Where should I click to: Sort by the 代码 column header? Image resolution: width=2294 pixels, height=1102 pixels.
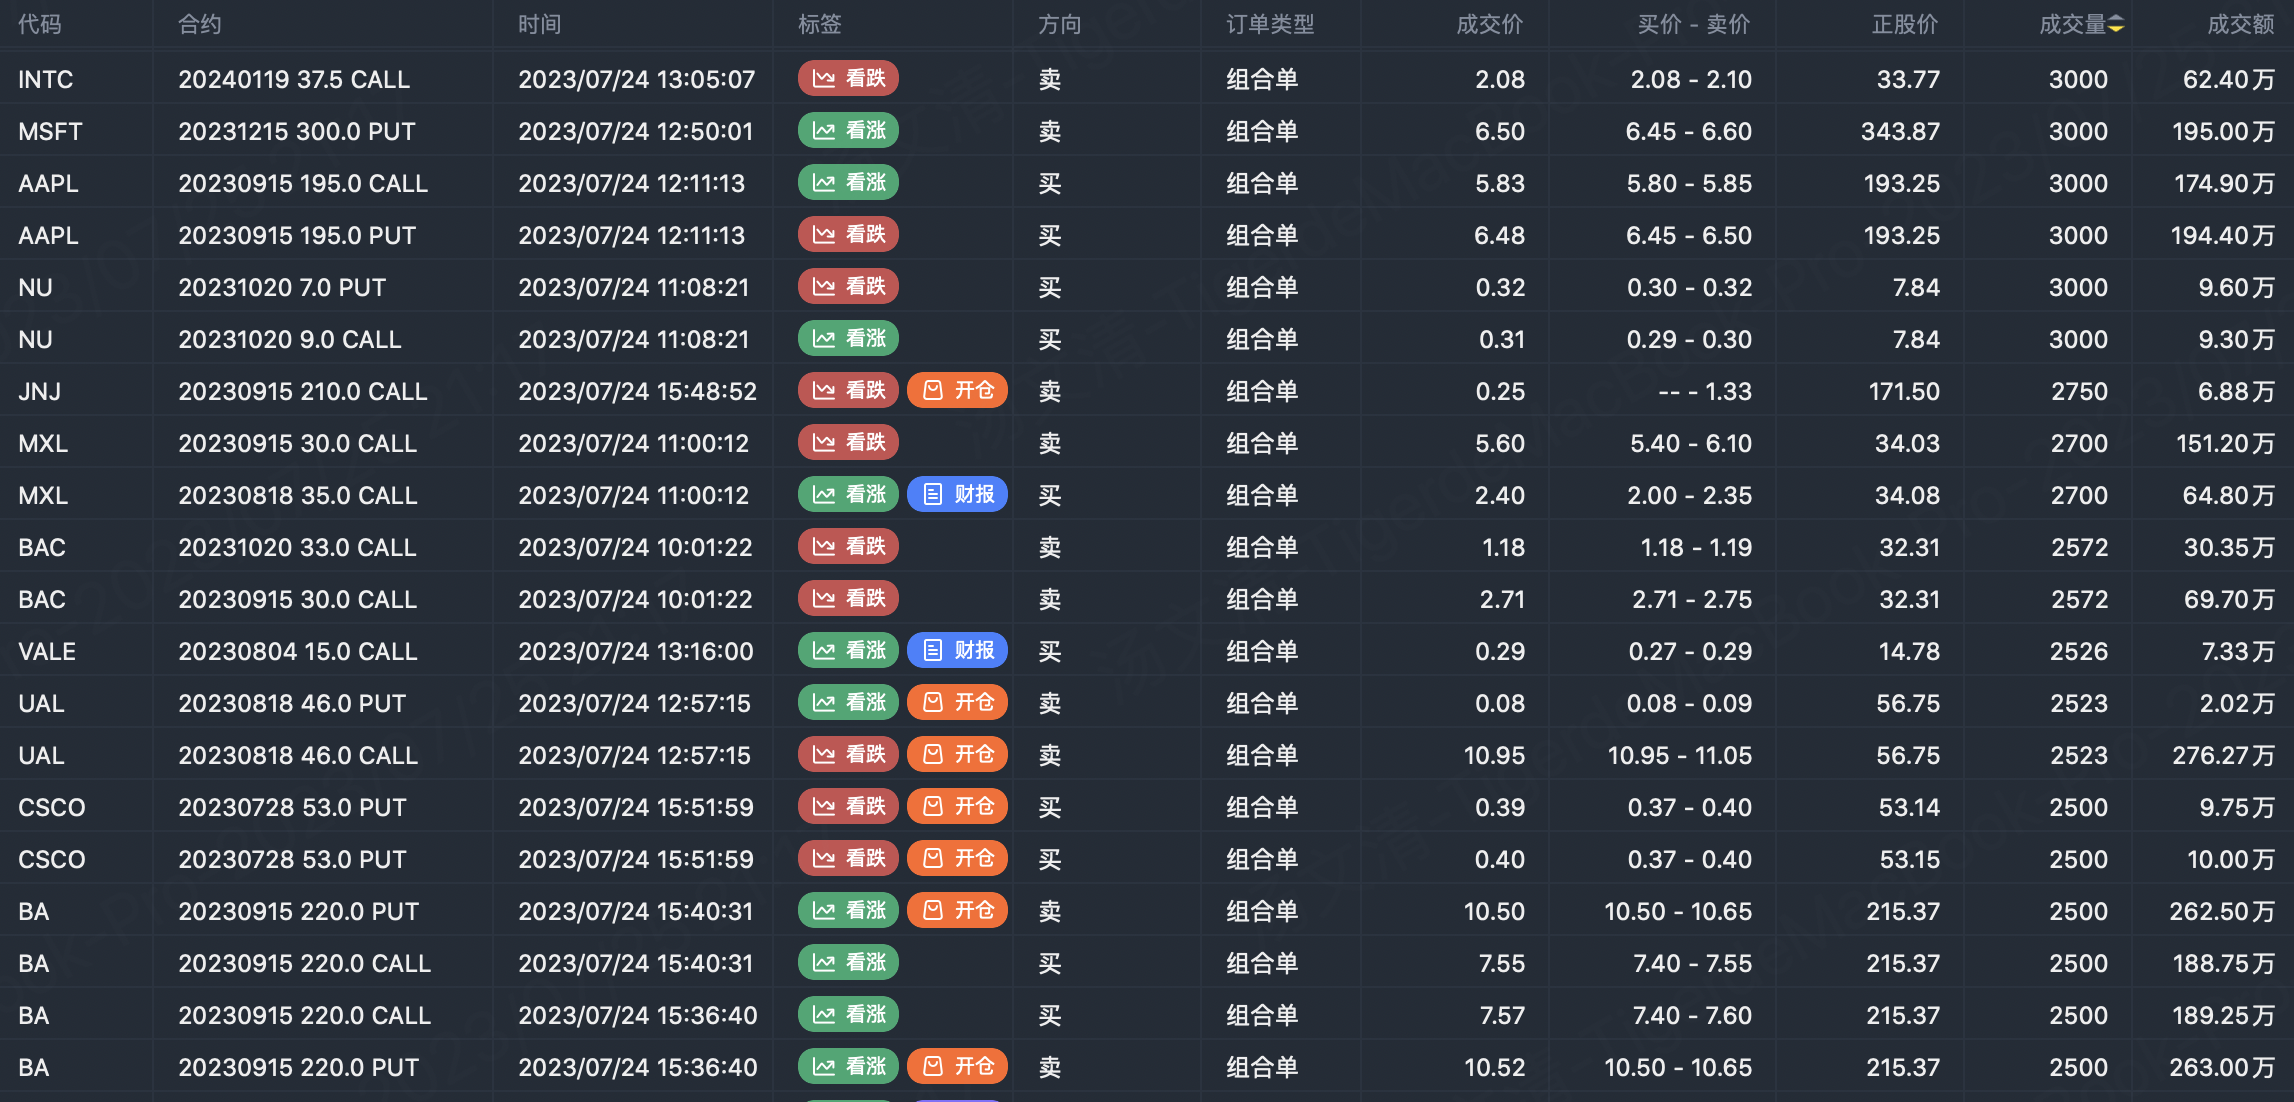[x=40, y=24]
